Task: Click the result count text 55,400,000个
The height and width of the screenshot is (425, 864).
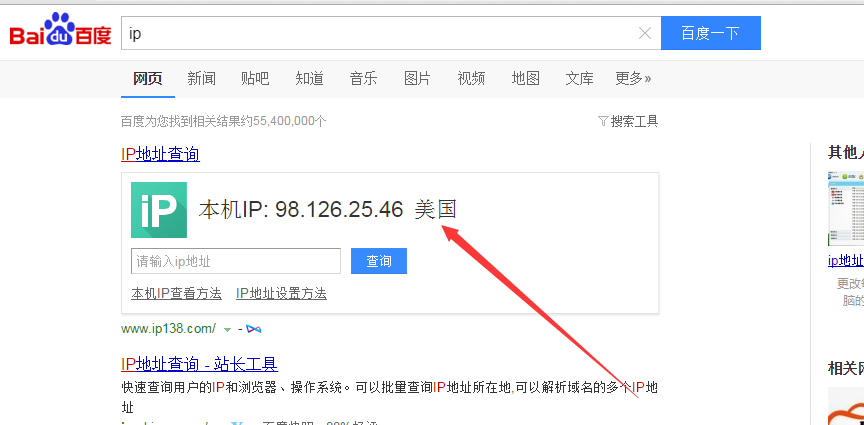Action: (x=290, y=121)
